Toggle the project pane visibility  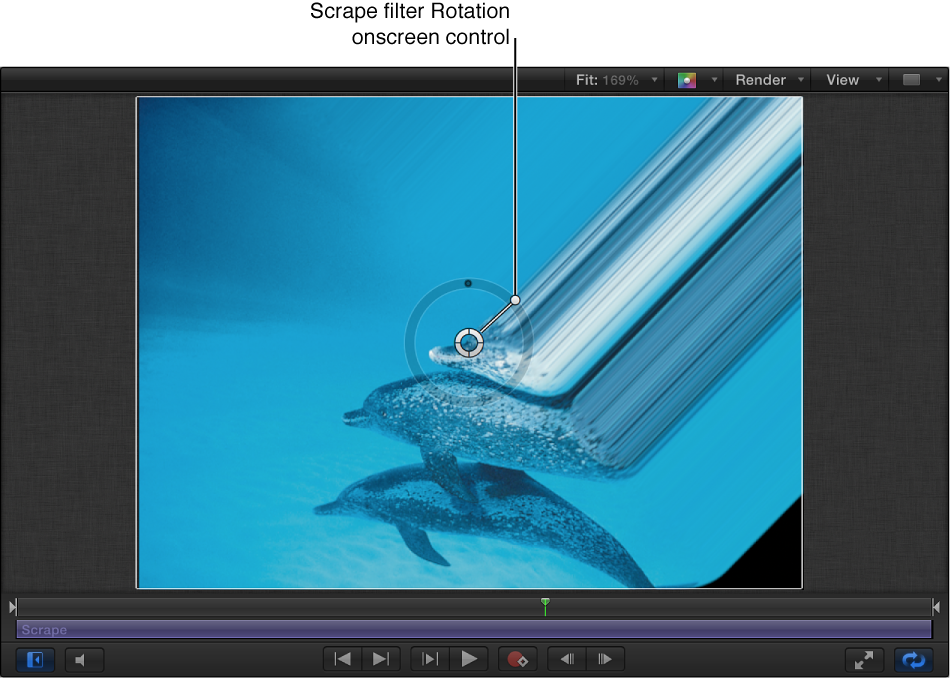(x=35, y=660)
